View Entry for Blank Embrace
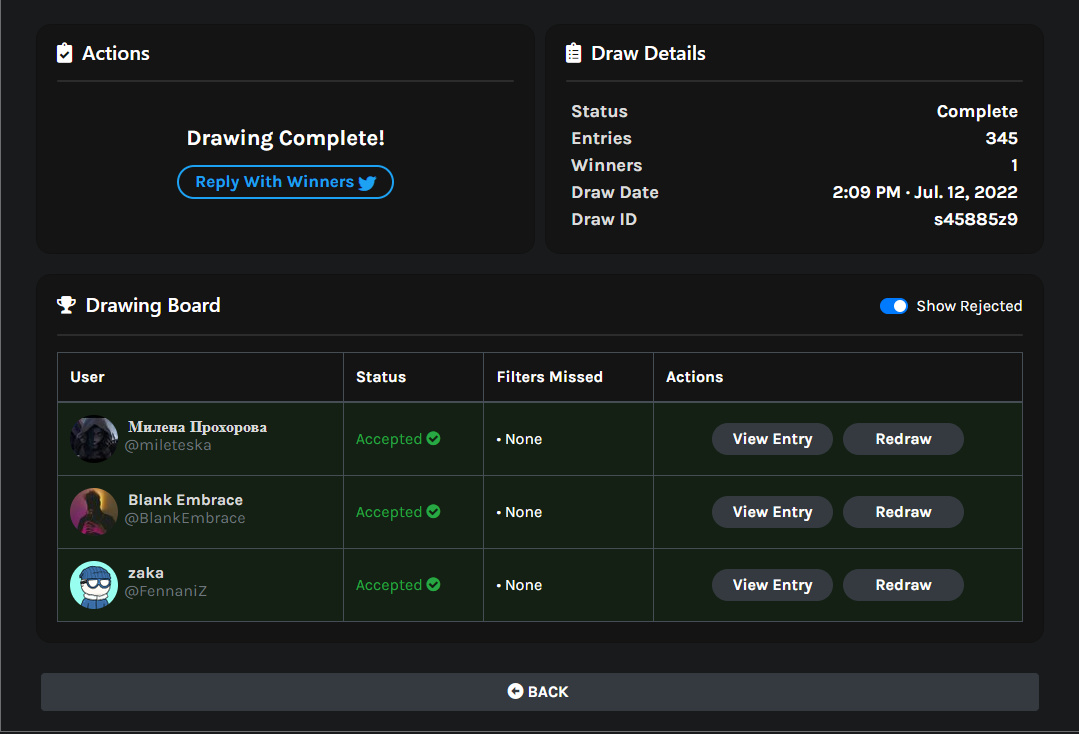Image resolution: width=1079 pixels, height=734 pixels. pyautogui.click(x=772, y=512)
